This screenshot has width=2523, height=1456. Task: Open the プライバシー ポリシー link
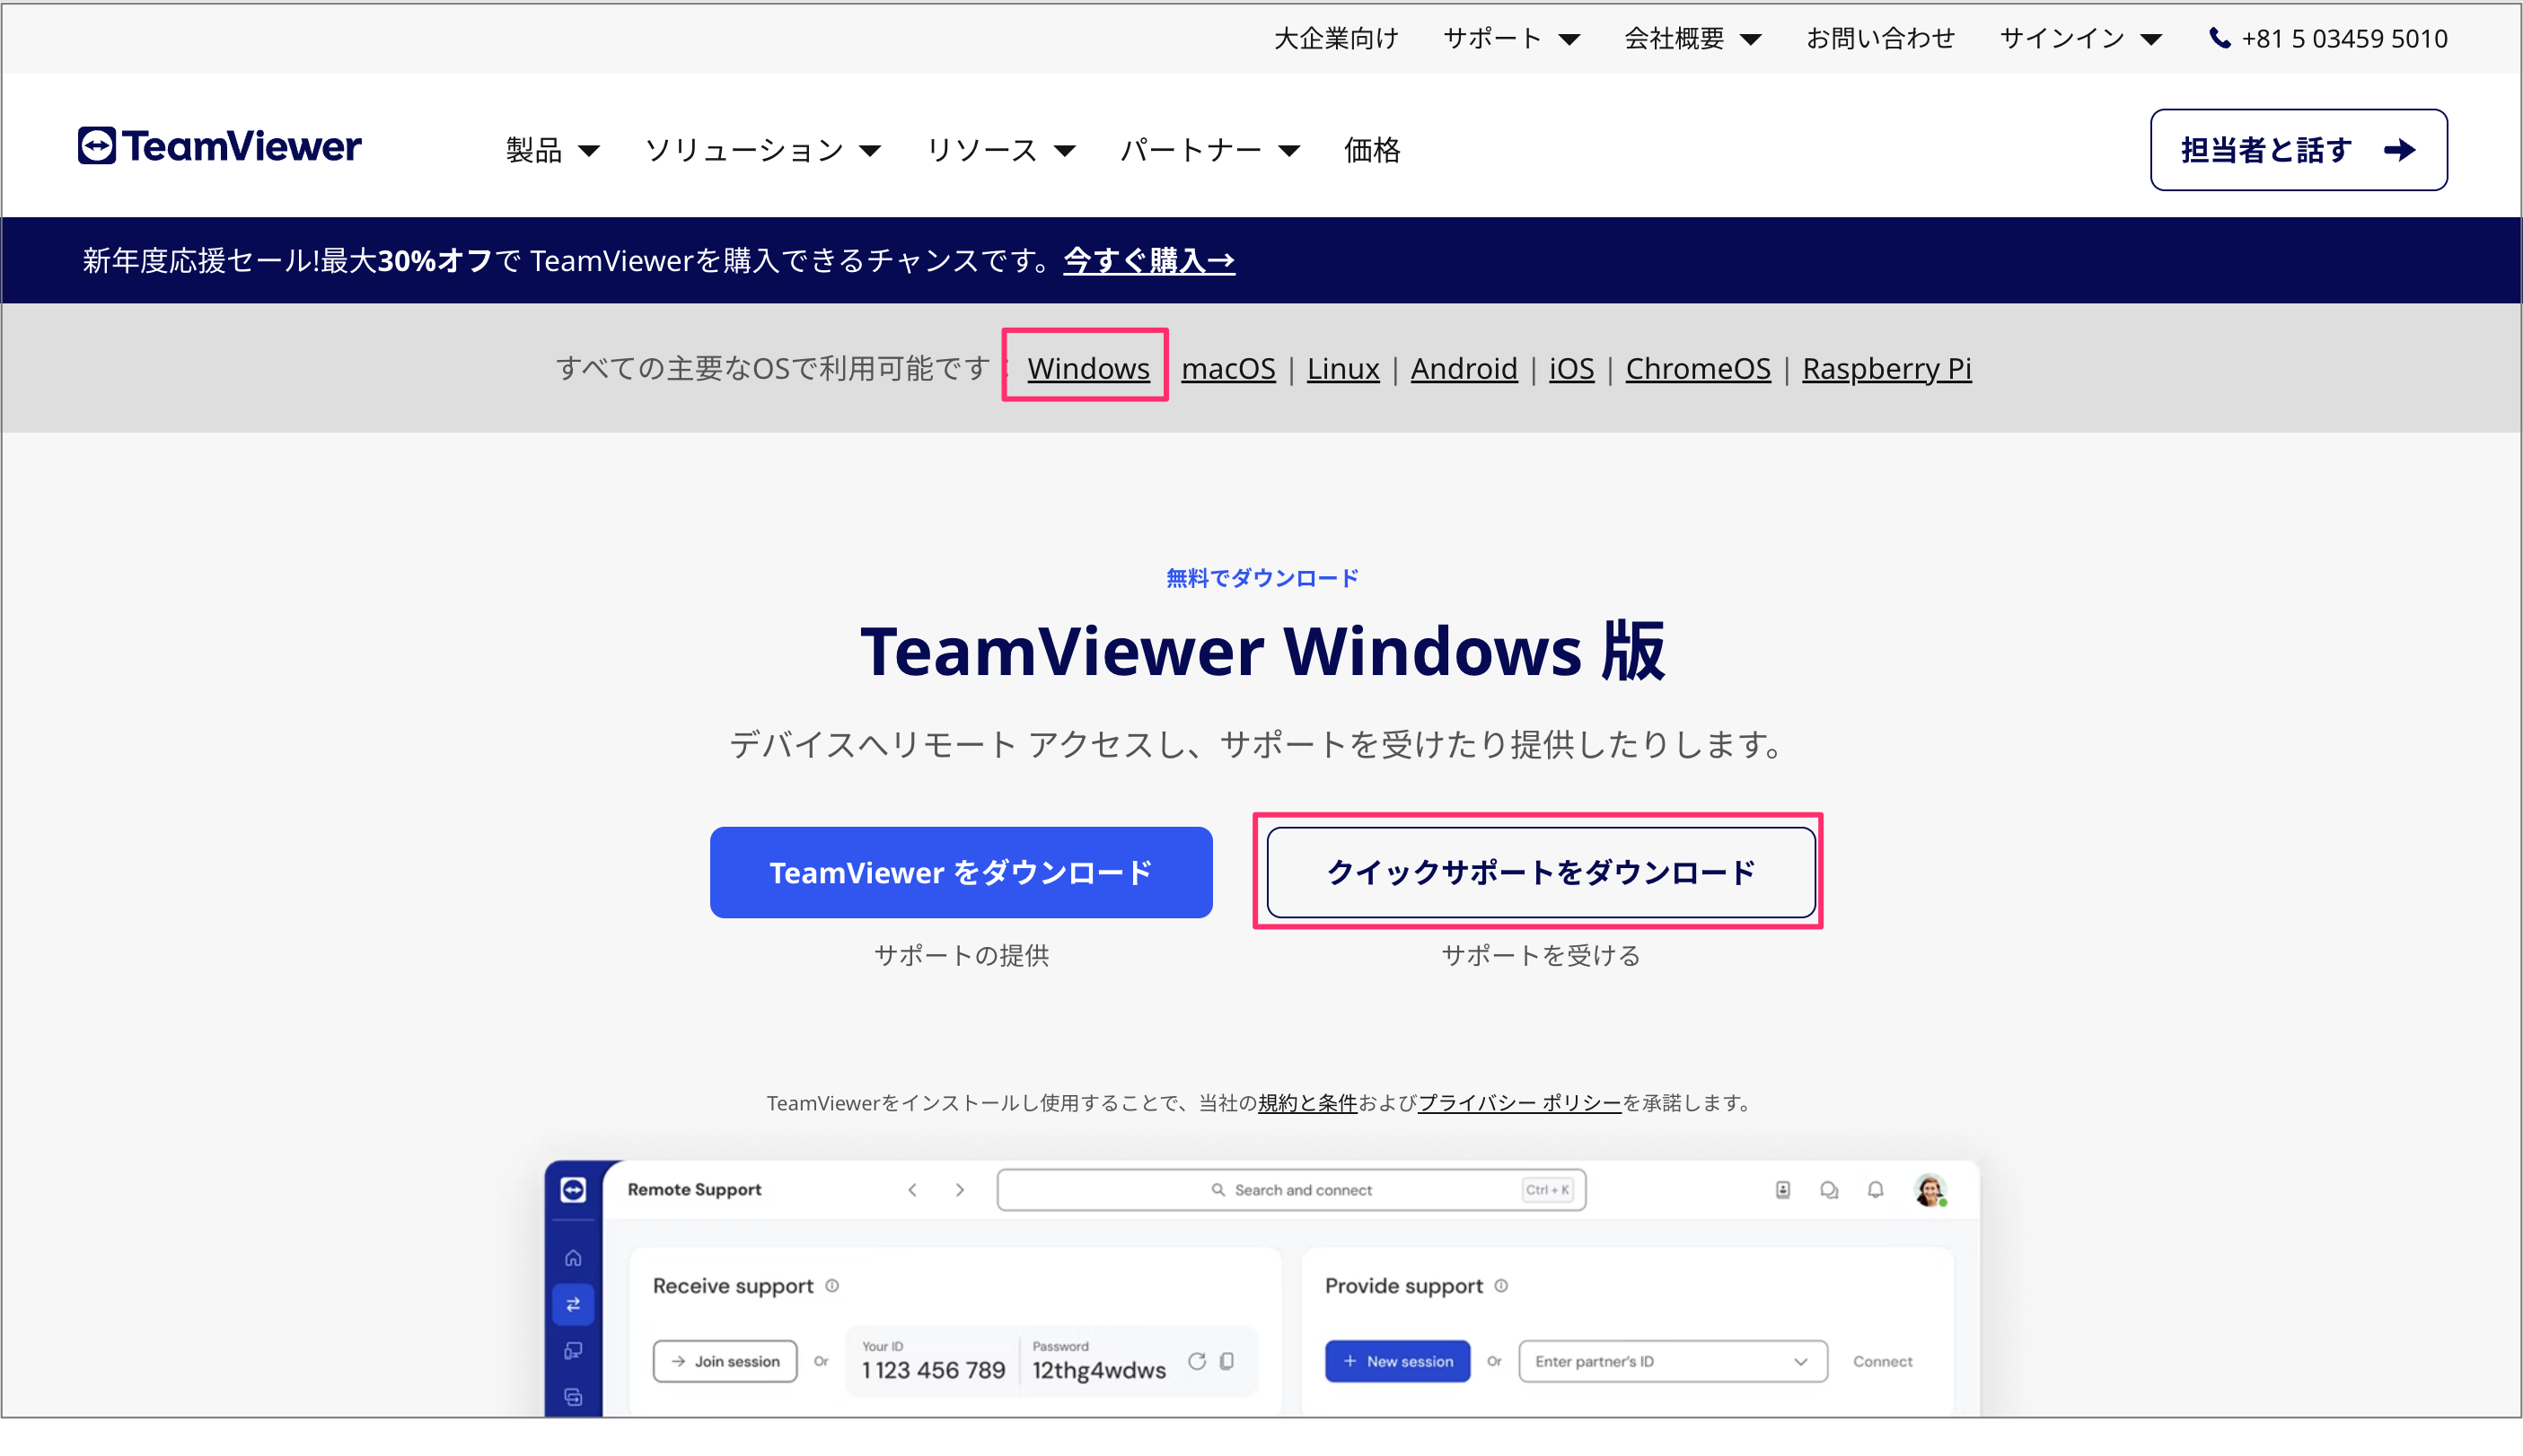pos(1519,1103)
